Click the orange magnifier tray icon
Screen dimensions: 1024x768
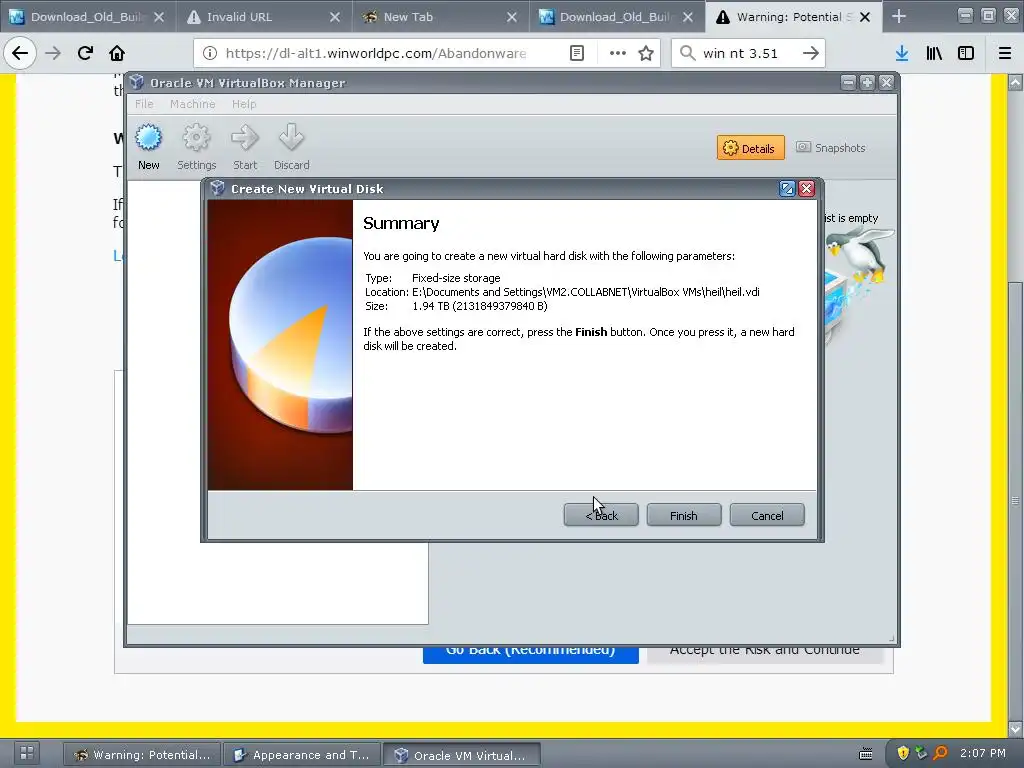click(940, 753)
